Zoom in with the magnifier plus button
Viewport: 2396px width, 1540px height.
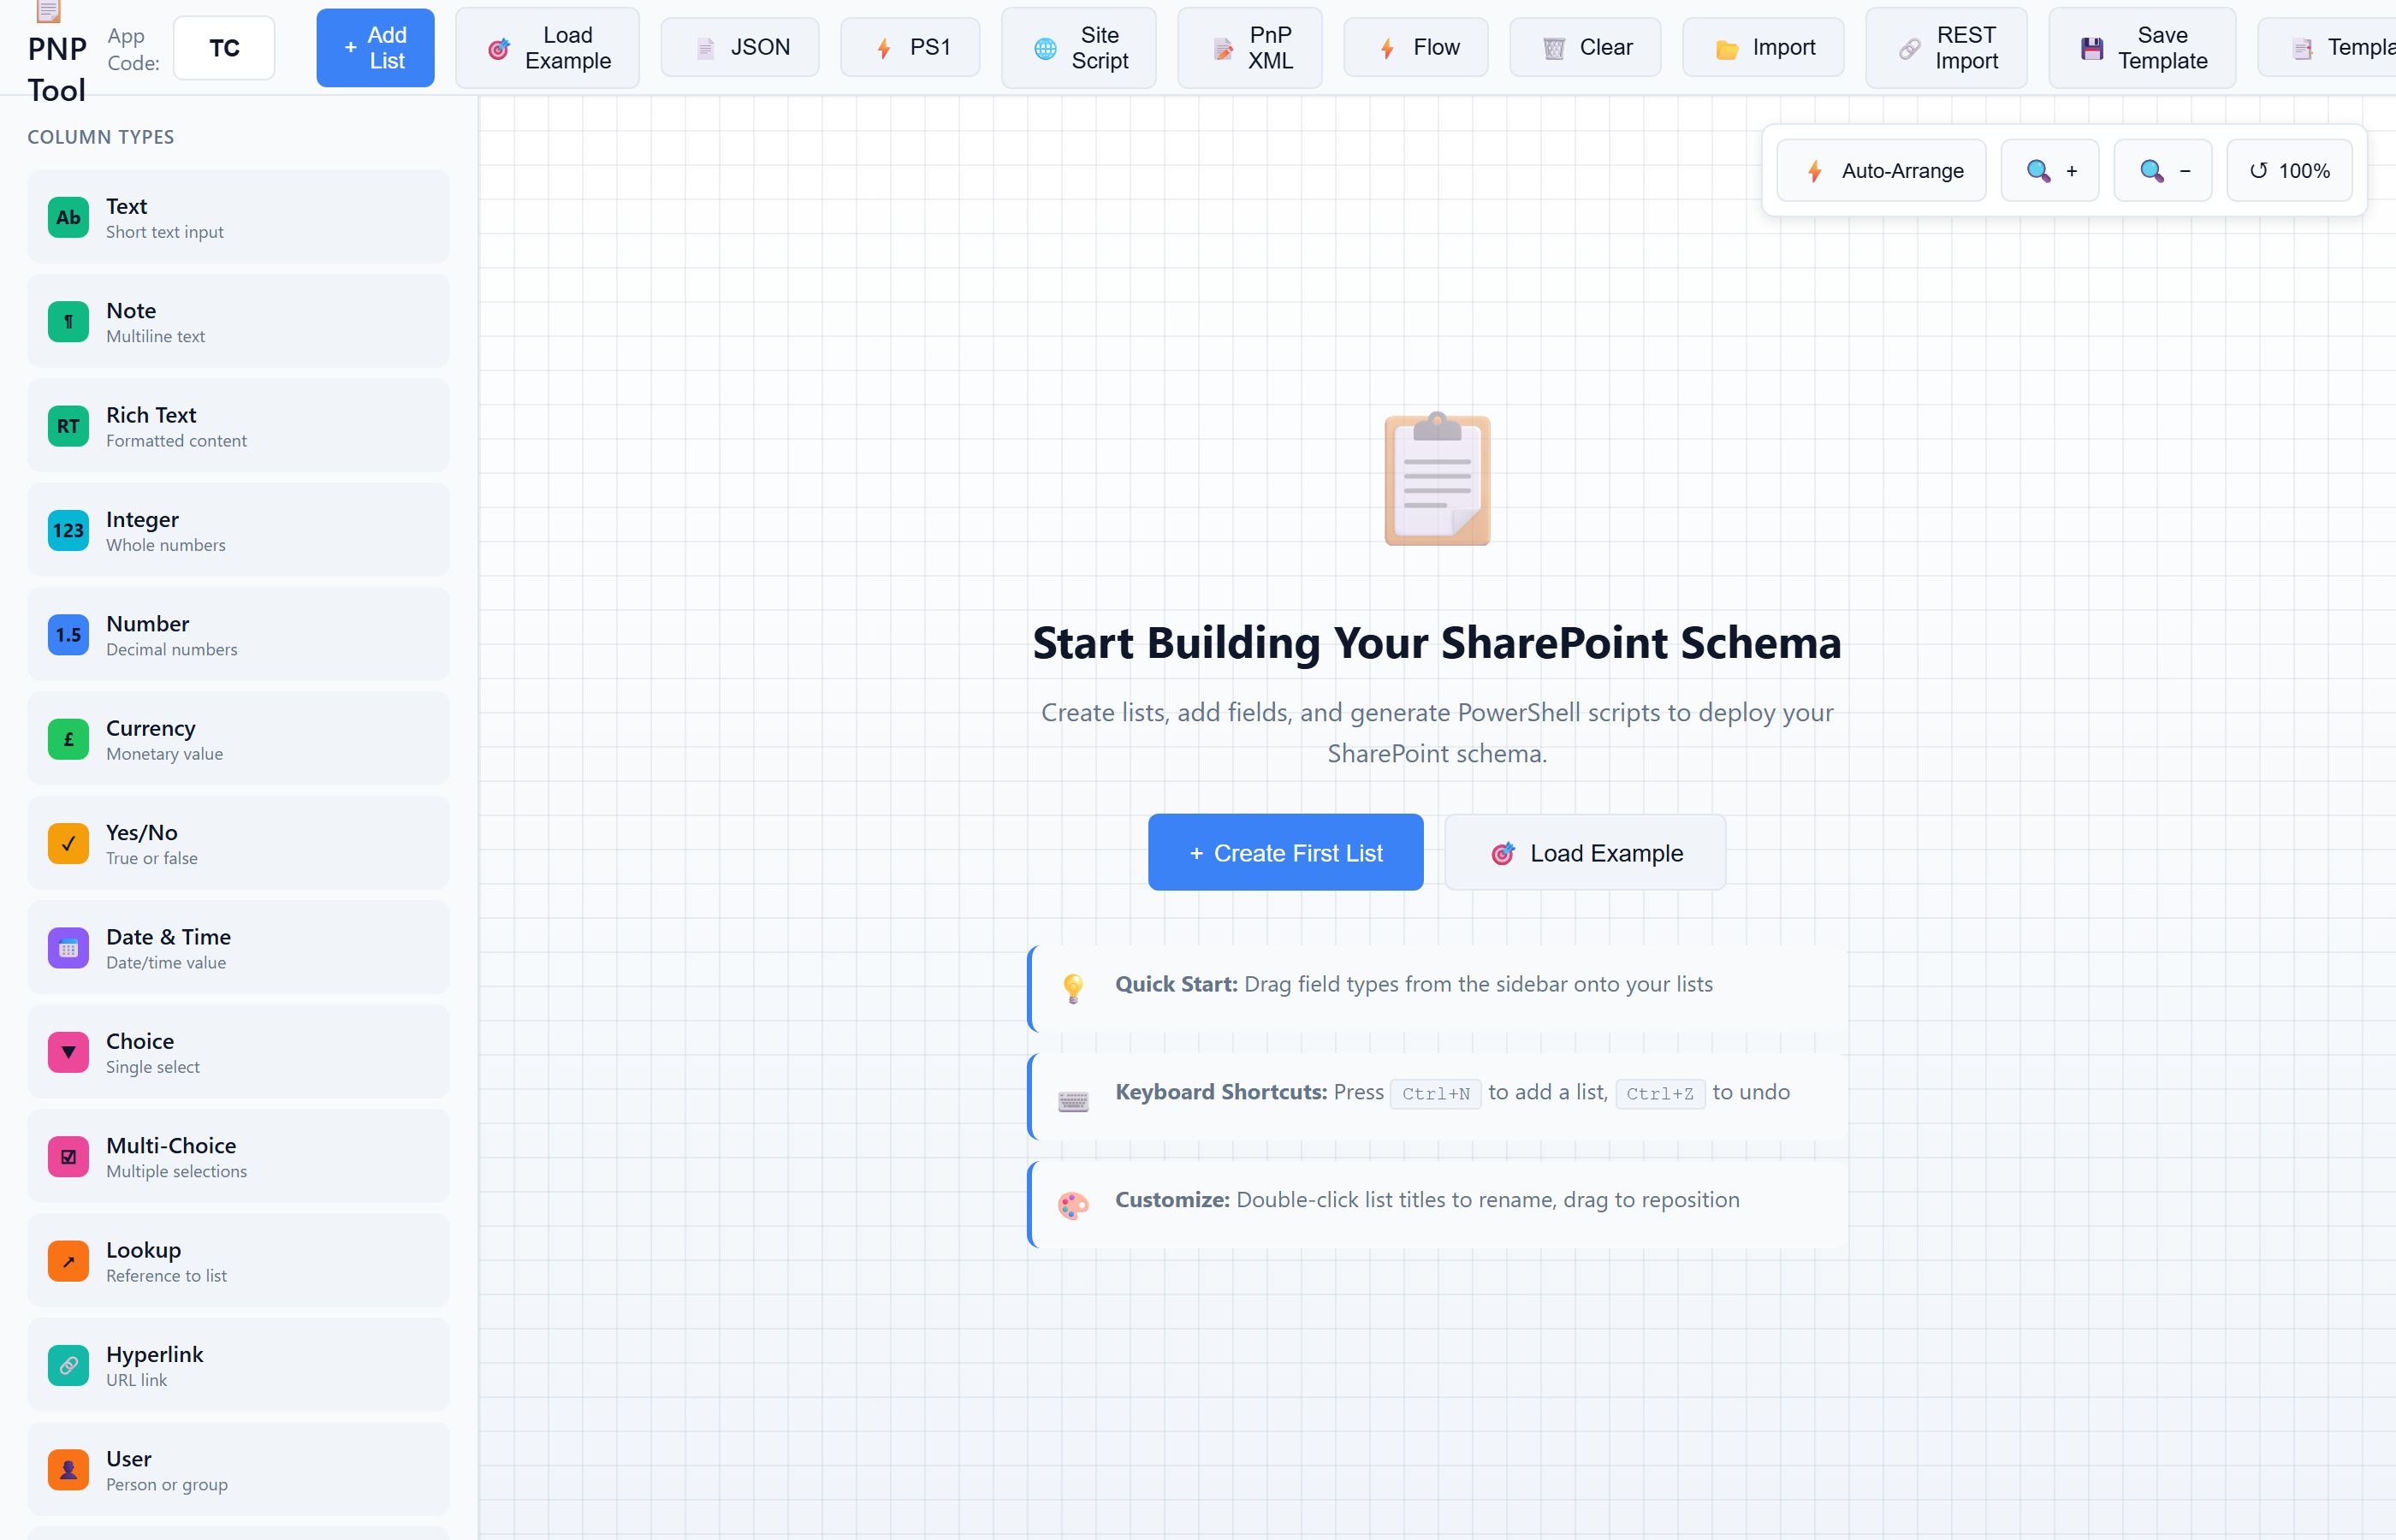[2049, 171]
